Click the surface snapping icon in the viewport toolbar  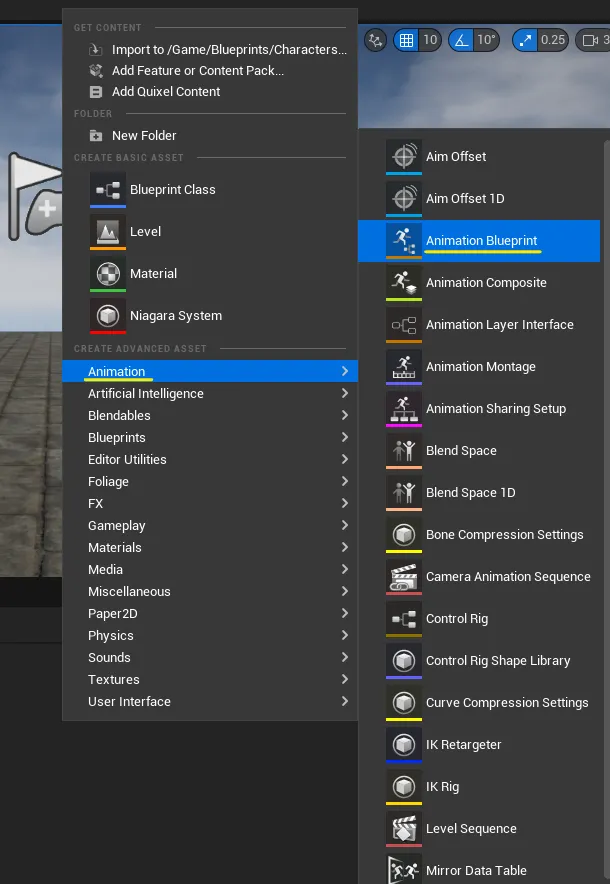tap(375, 40)
